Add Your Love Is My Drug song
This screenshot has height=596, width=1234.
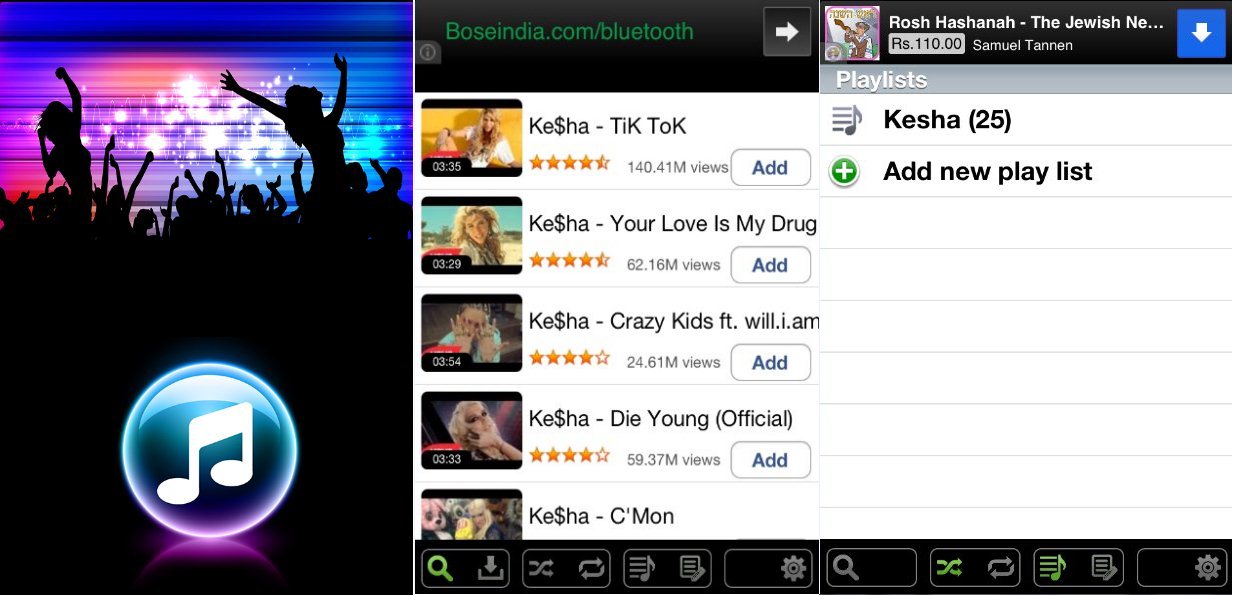tap(770, 265)
